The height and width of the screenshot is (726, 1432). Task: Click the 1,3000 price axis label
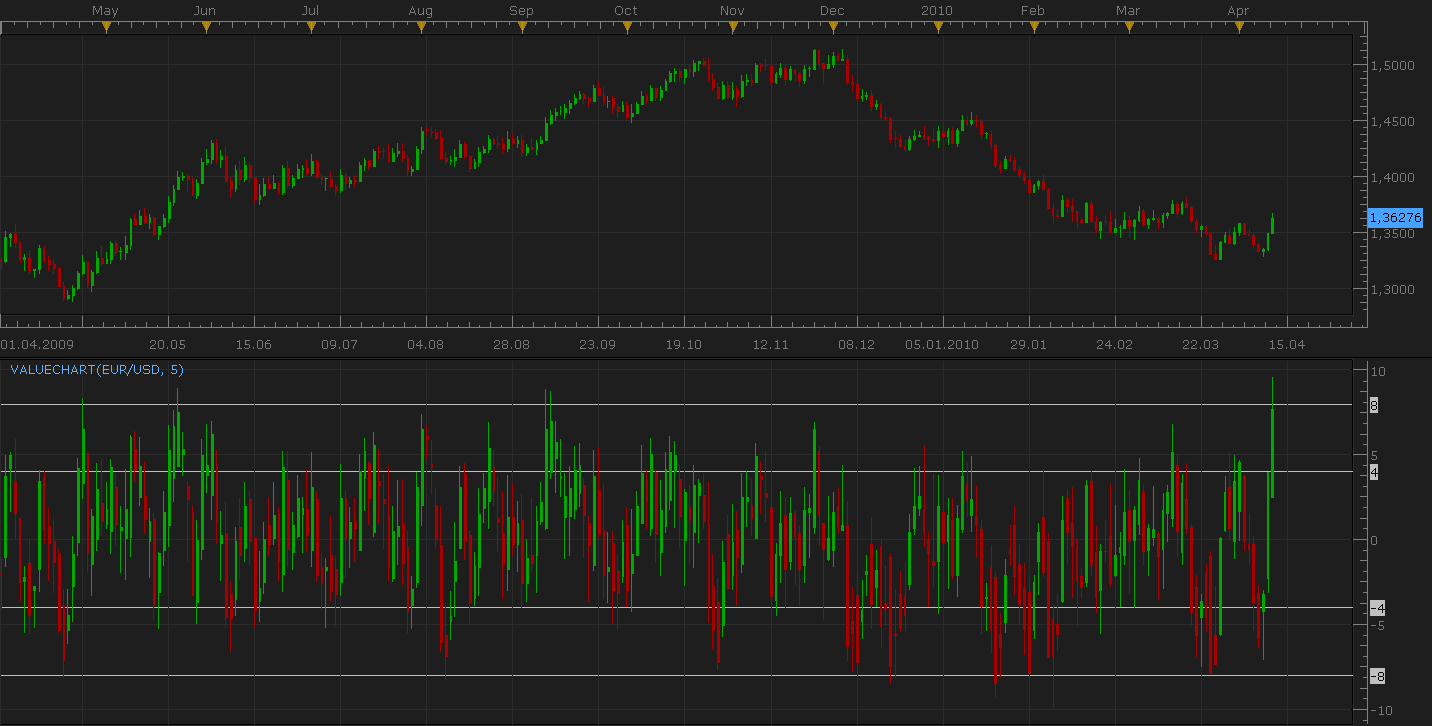pyautogui.click(x=1391, y=290)
